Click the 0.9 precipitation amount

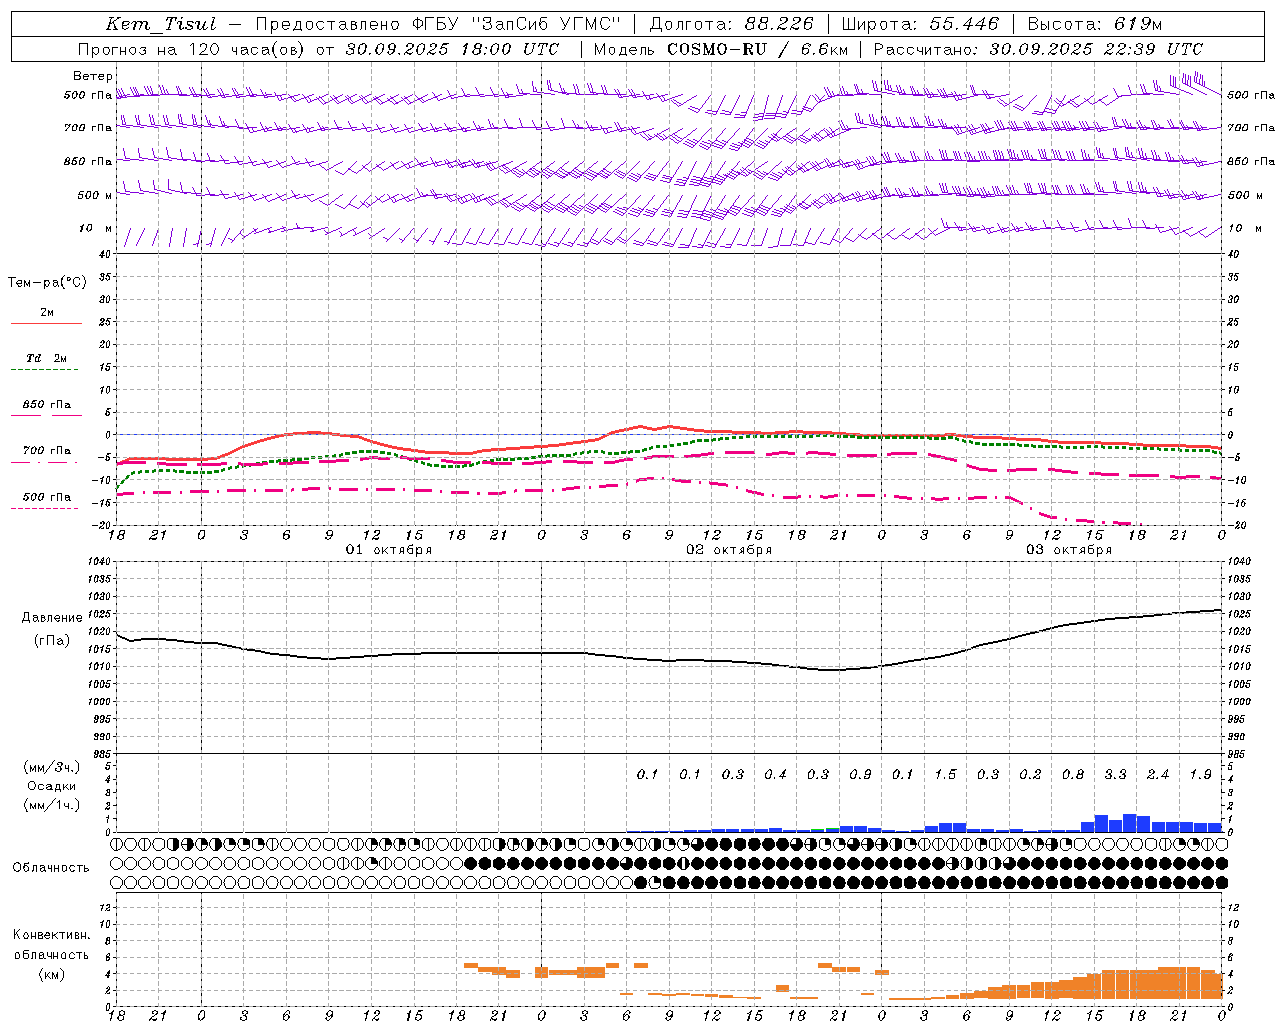861,775
